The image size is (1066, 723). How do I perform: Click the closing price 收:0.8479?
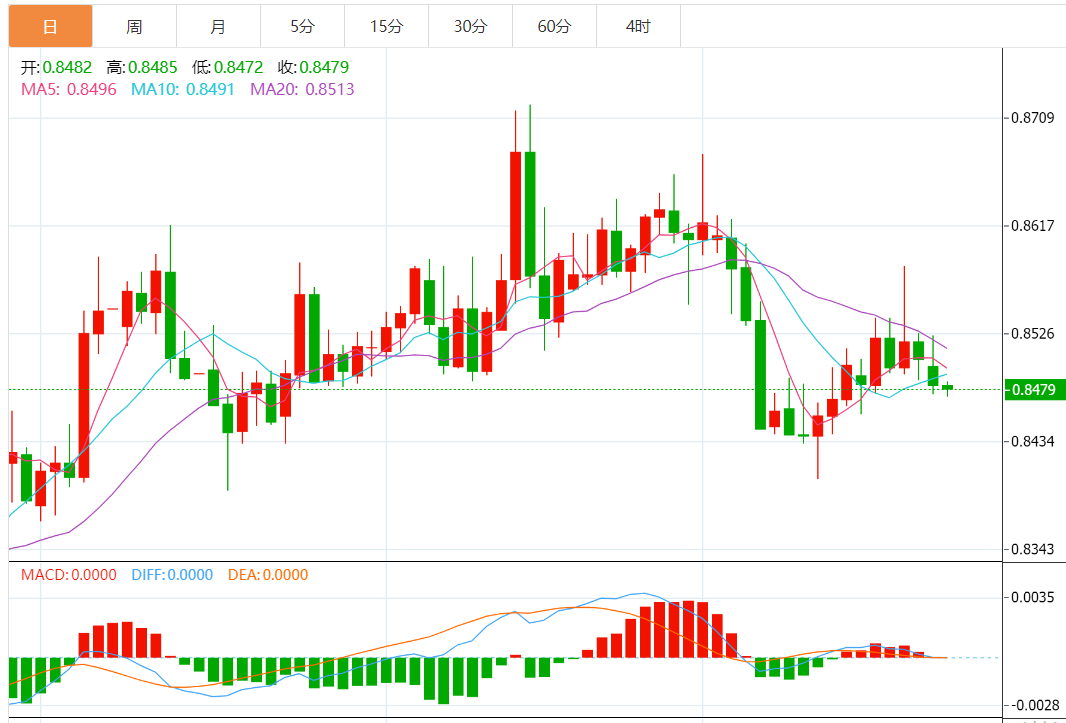(313, 67)
